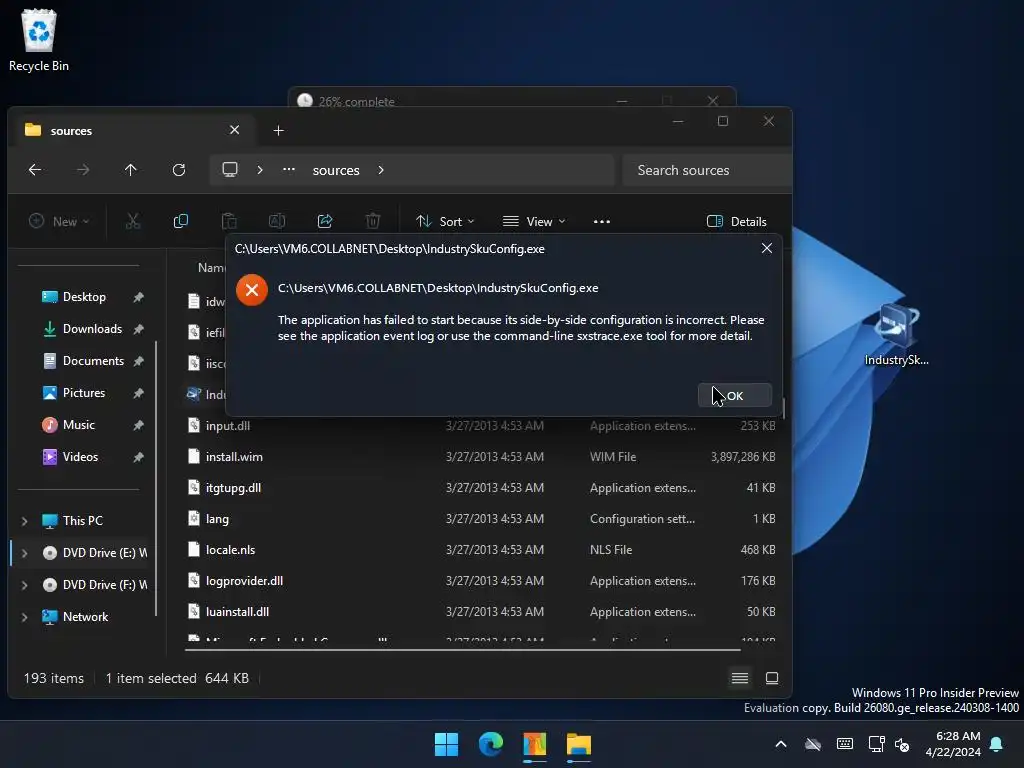Go back in File Explorer
The width and height of the screenshot is (1024, 768).
[35, 170]
